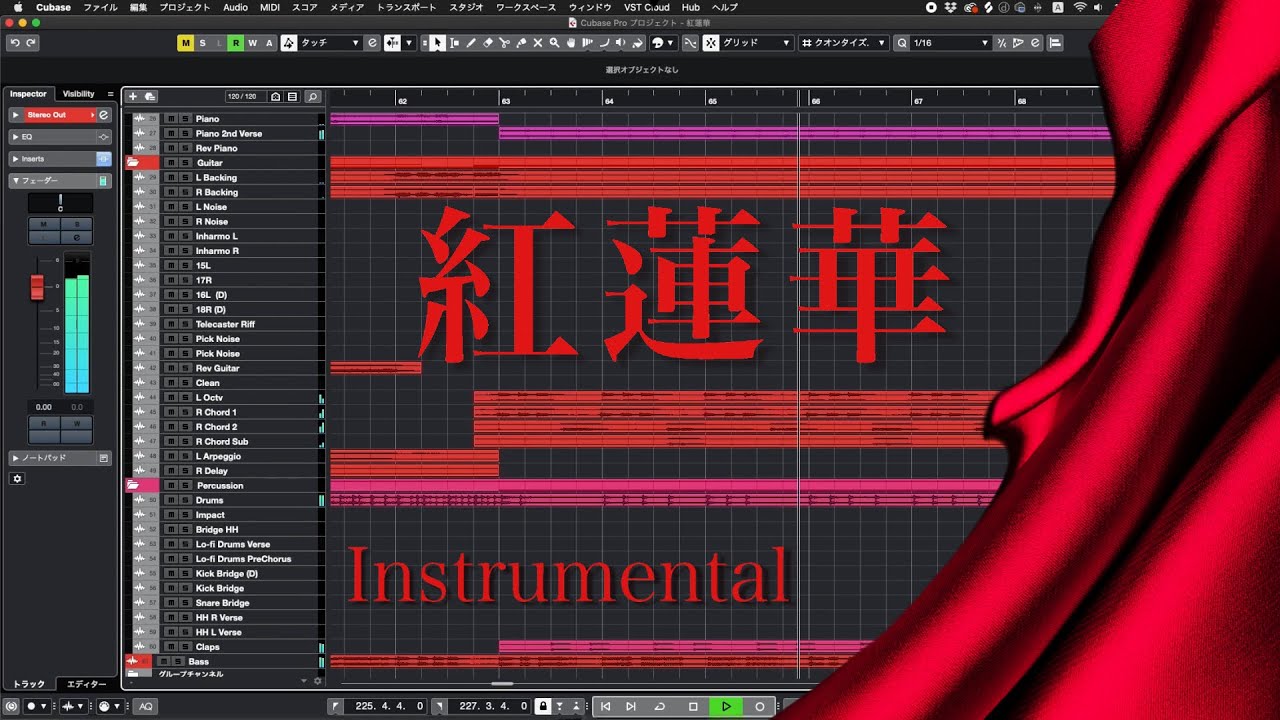Click the Go to Previous Marker transport button
The height and width of the screenshot is (720, 1280).
pyautogui.click(x=605, y=706)
